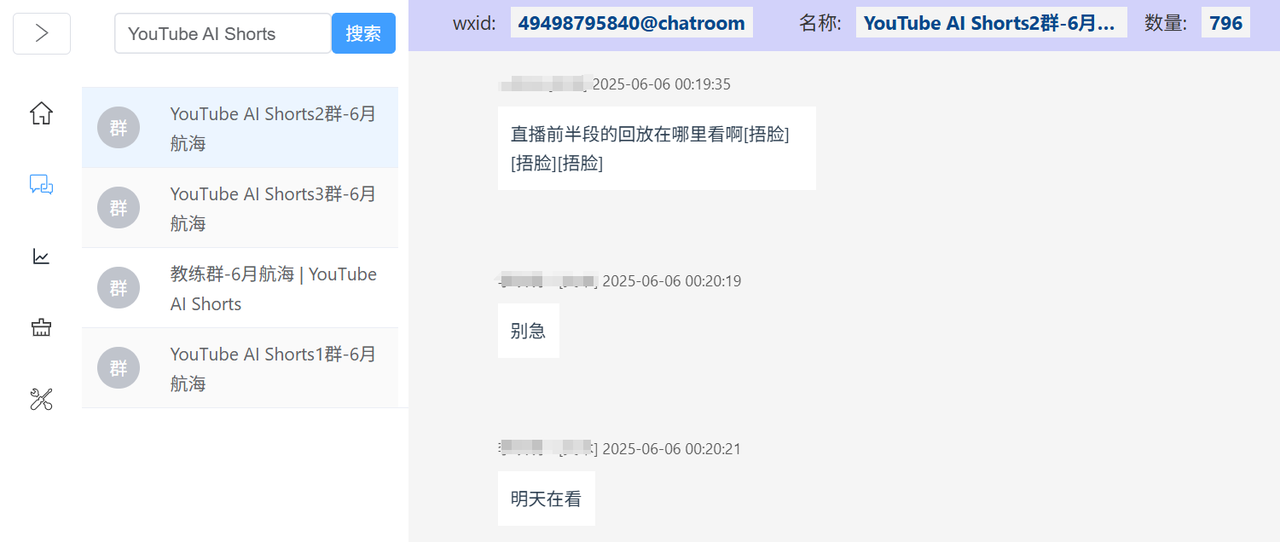Click the timestamp 2025-06-06 00:20:21
The image size is (1280, 542).
click(671, 449)
